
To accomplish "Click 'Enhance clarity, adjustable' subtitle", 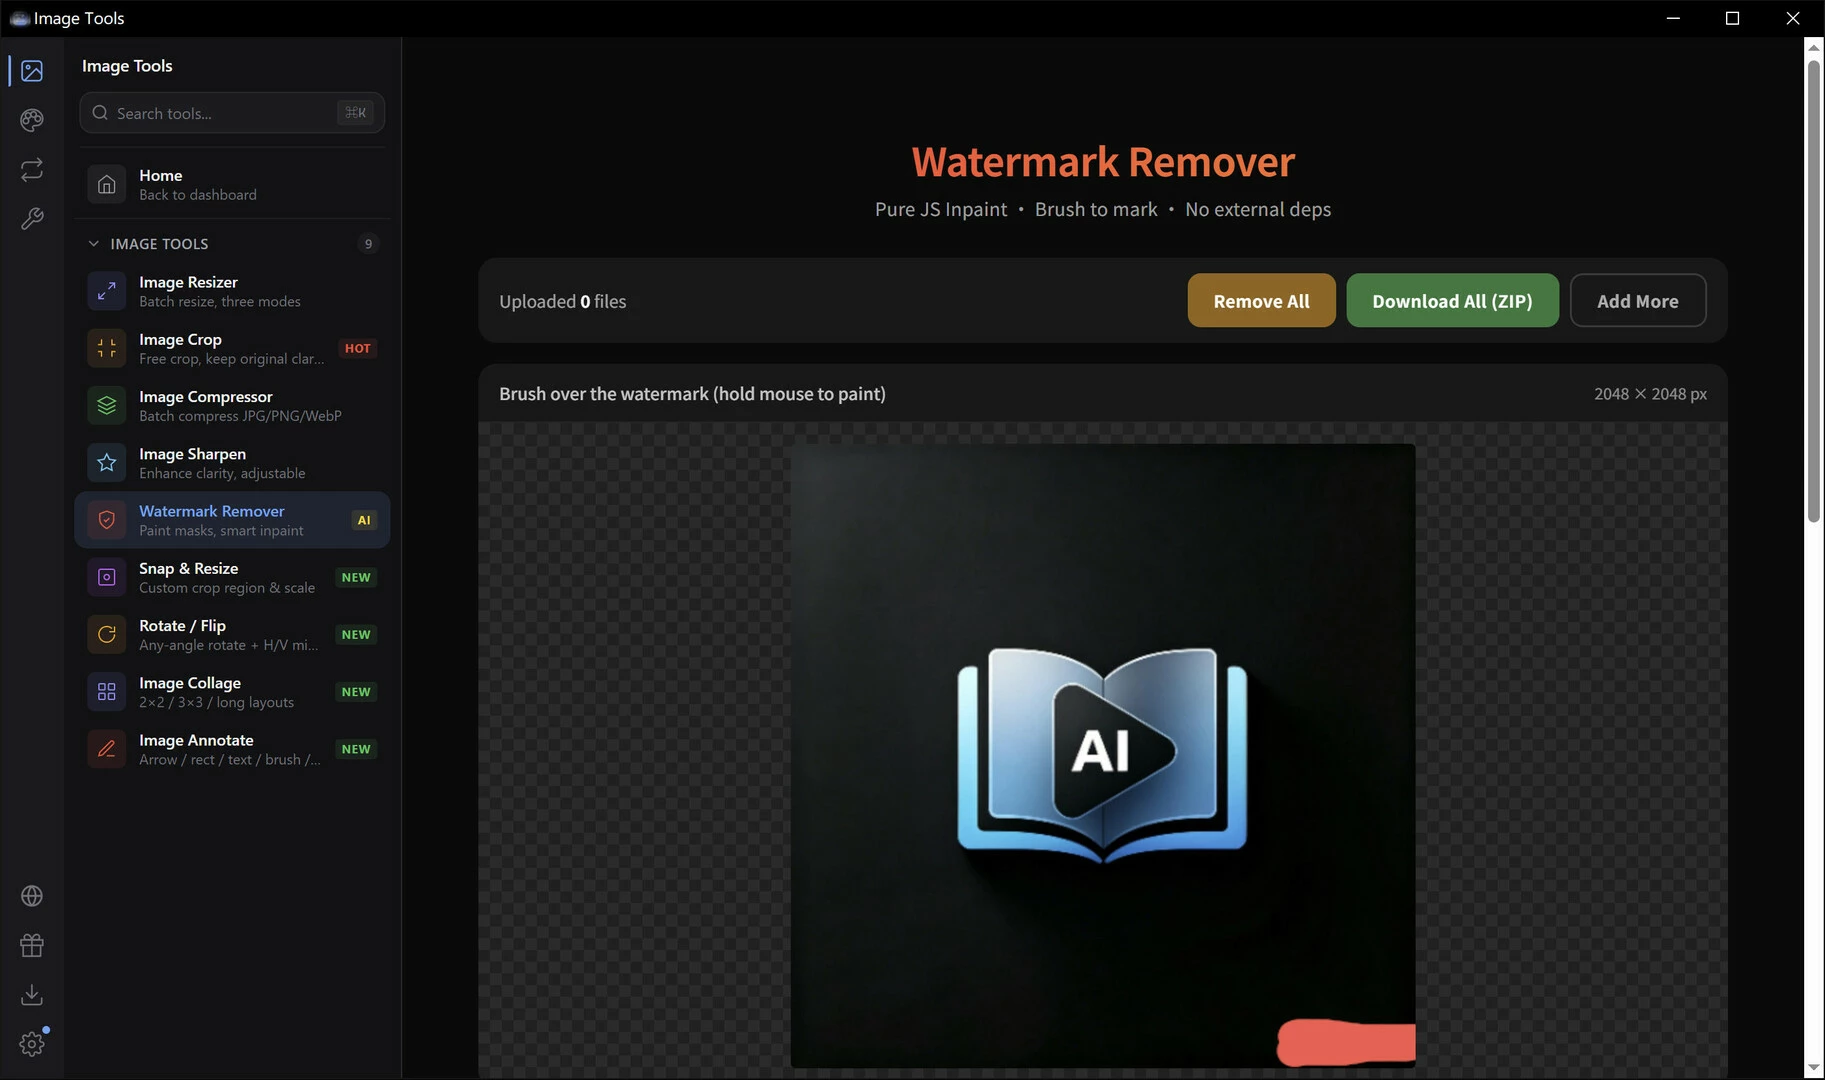I will click(x=222, y=474).
